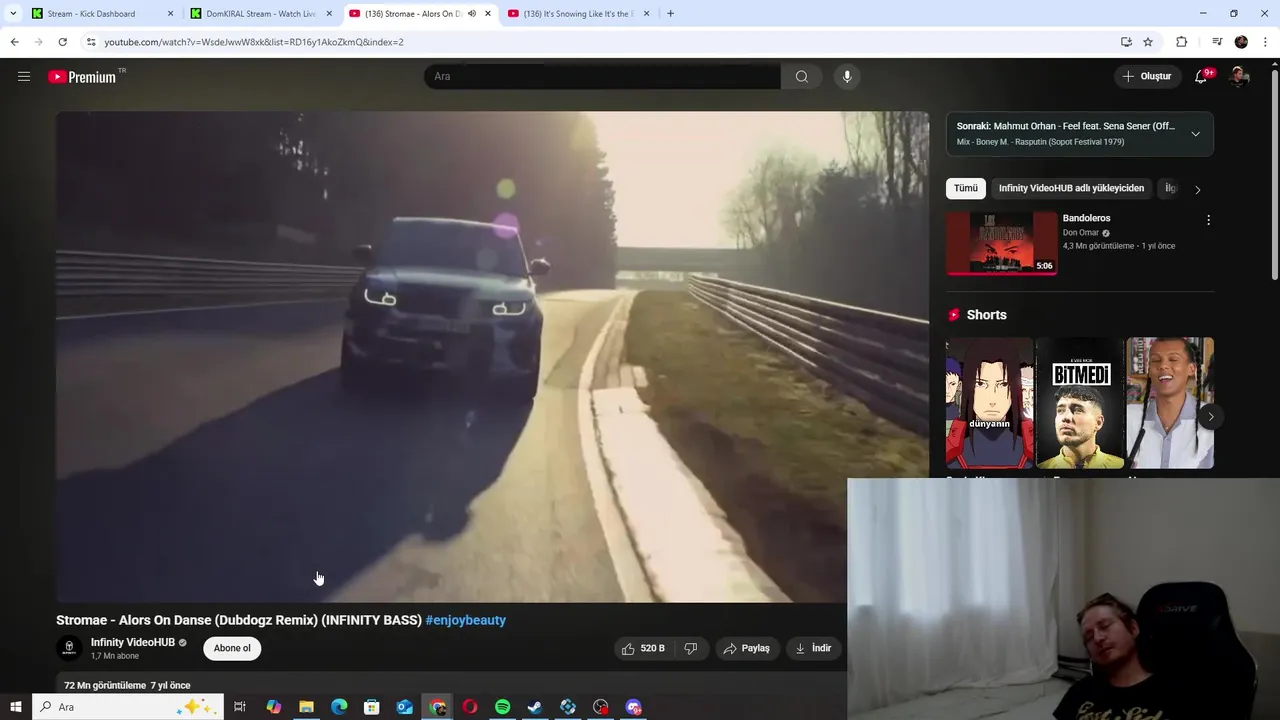Click the Abone ol subscribe button
1280x720 pixels.
232,648
